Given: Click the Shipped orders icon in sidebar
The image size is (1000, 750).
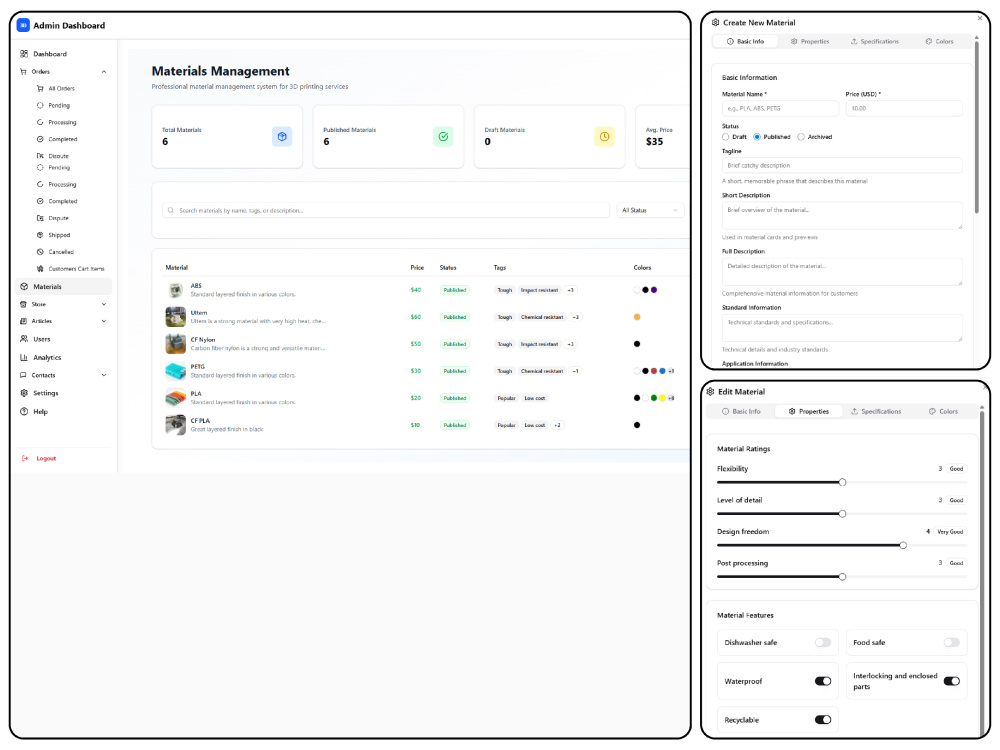Looking at the screenshot, I should pyautogui.click(x=40, y=235).
